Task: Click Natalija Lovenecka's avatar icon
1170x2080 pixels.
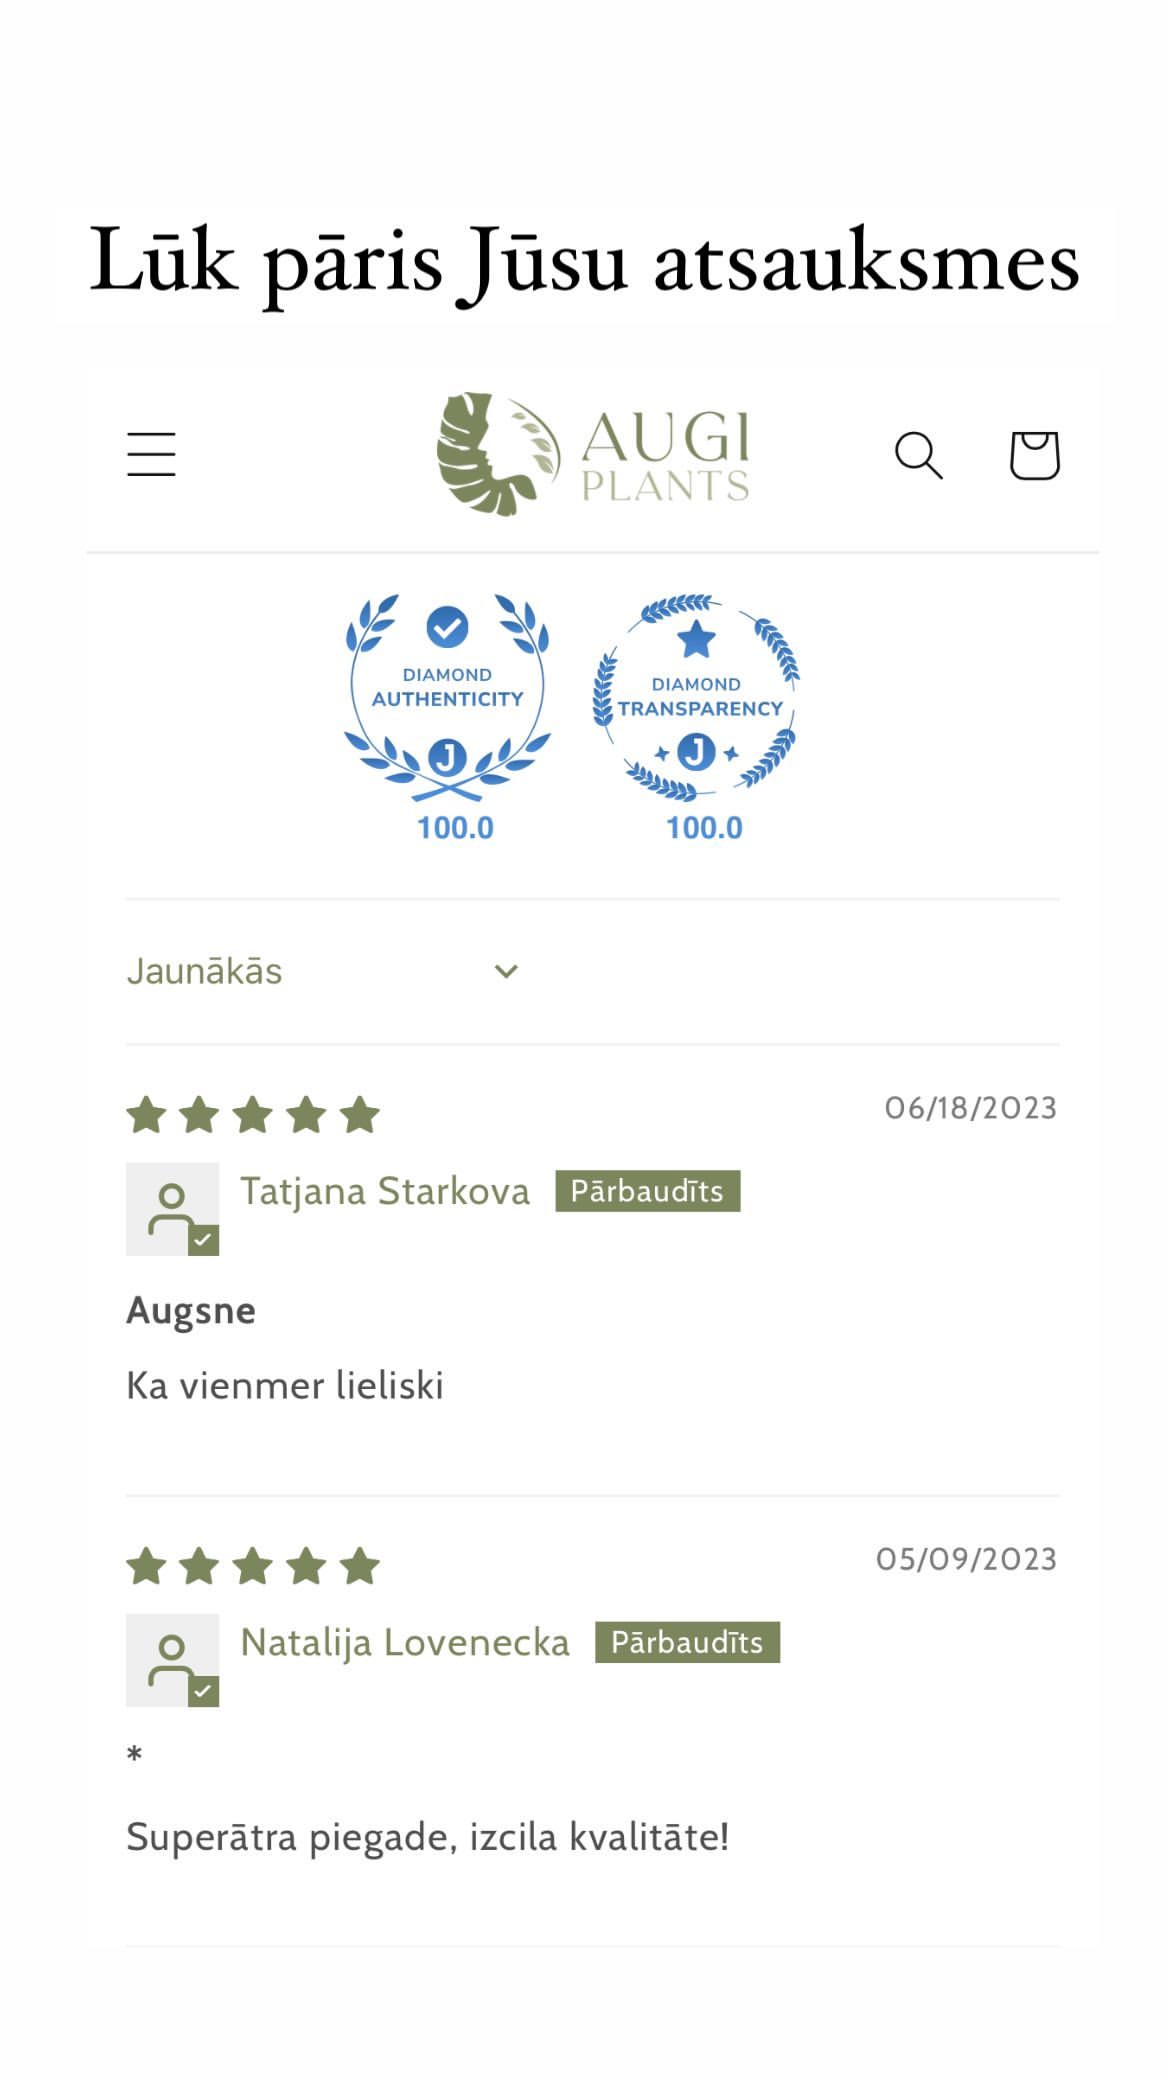Action: tap(172, 1659)
